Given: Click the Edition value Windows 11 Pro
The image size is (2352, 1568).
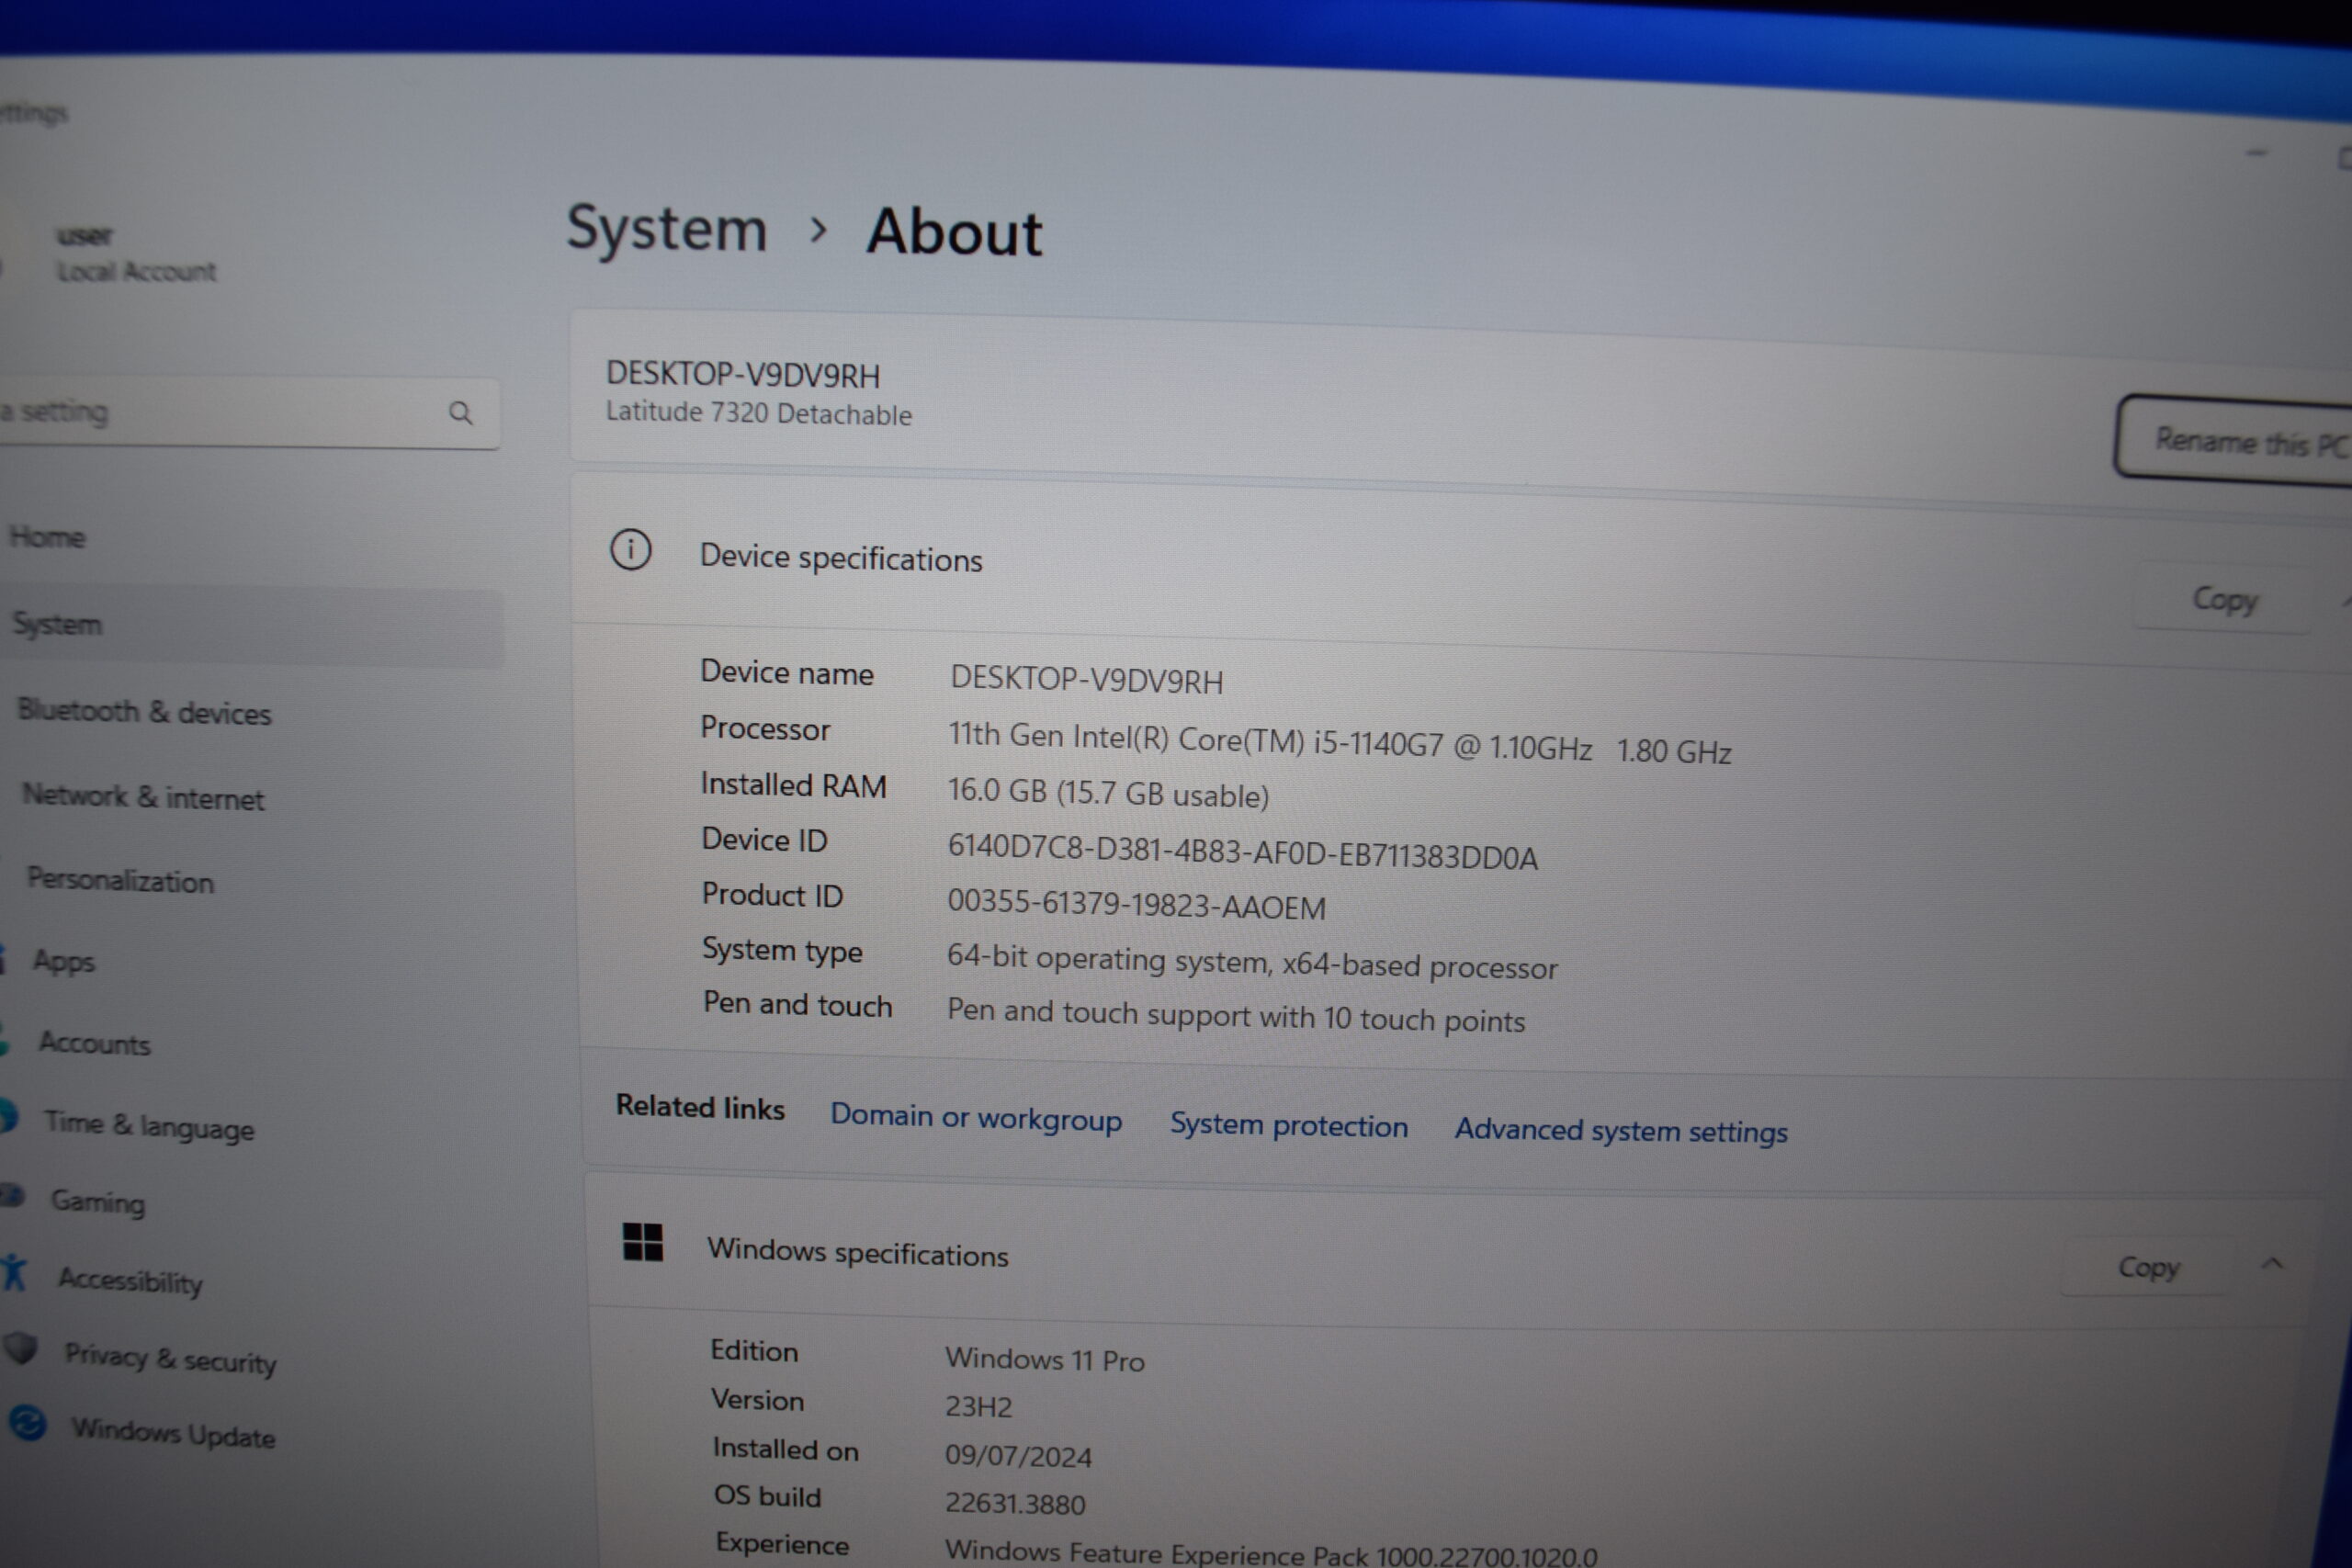Looking at the screenshot, I should tap(1045, 1360).
